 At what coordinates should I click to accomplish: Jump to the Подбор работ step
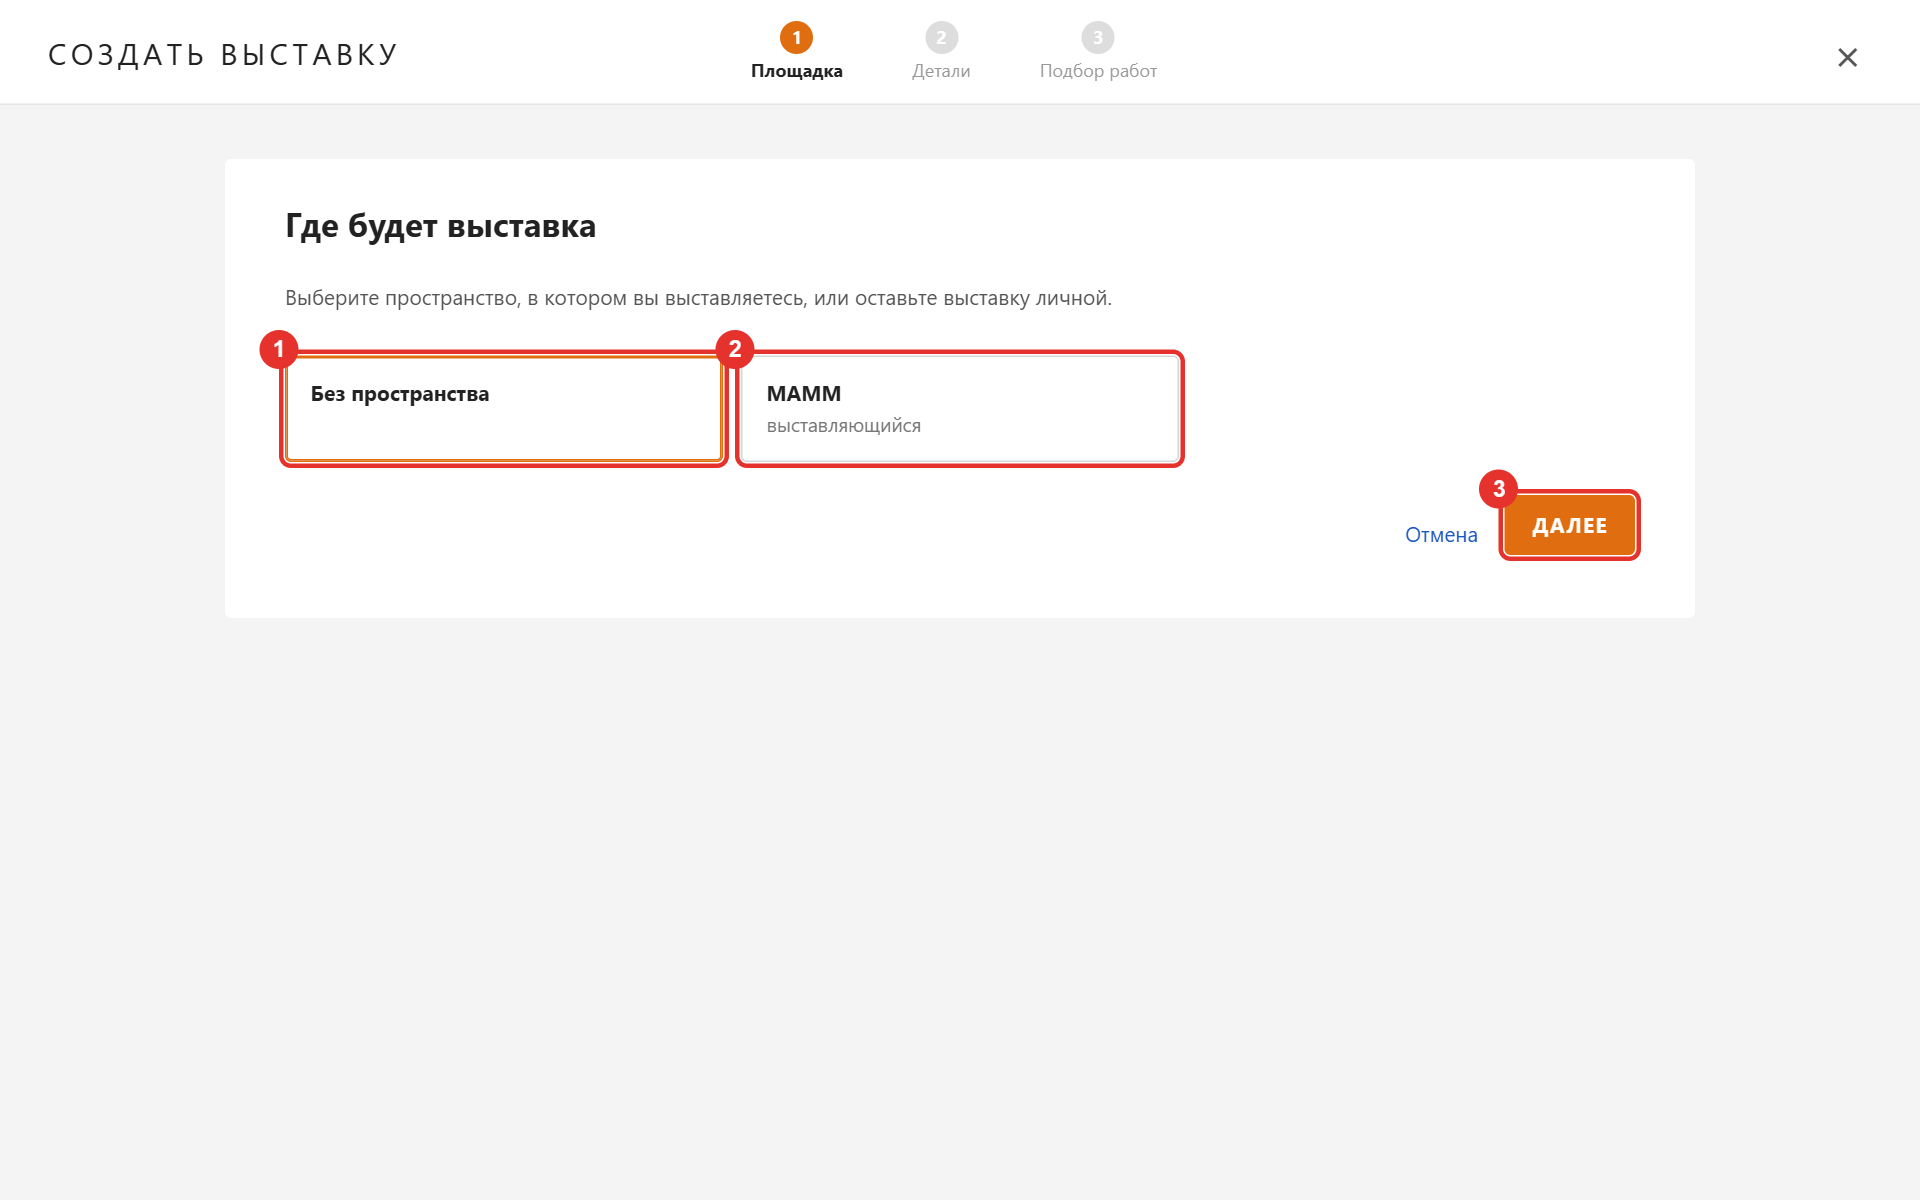coord(1098,71)
